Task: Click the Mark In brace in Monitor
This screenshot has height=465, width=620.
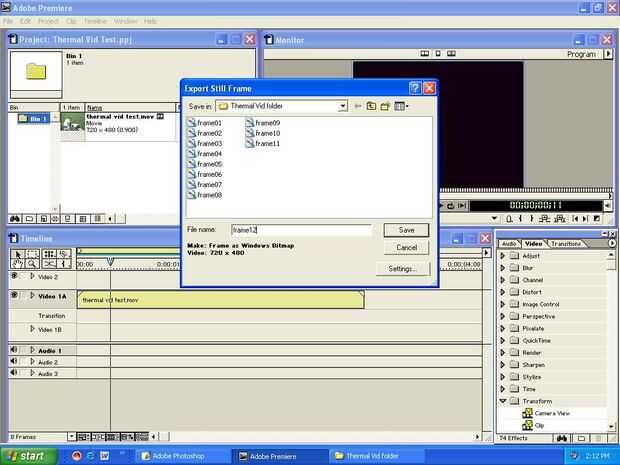Action: (520, 218)
